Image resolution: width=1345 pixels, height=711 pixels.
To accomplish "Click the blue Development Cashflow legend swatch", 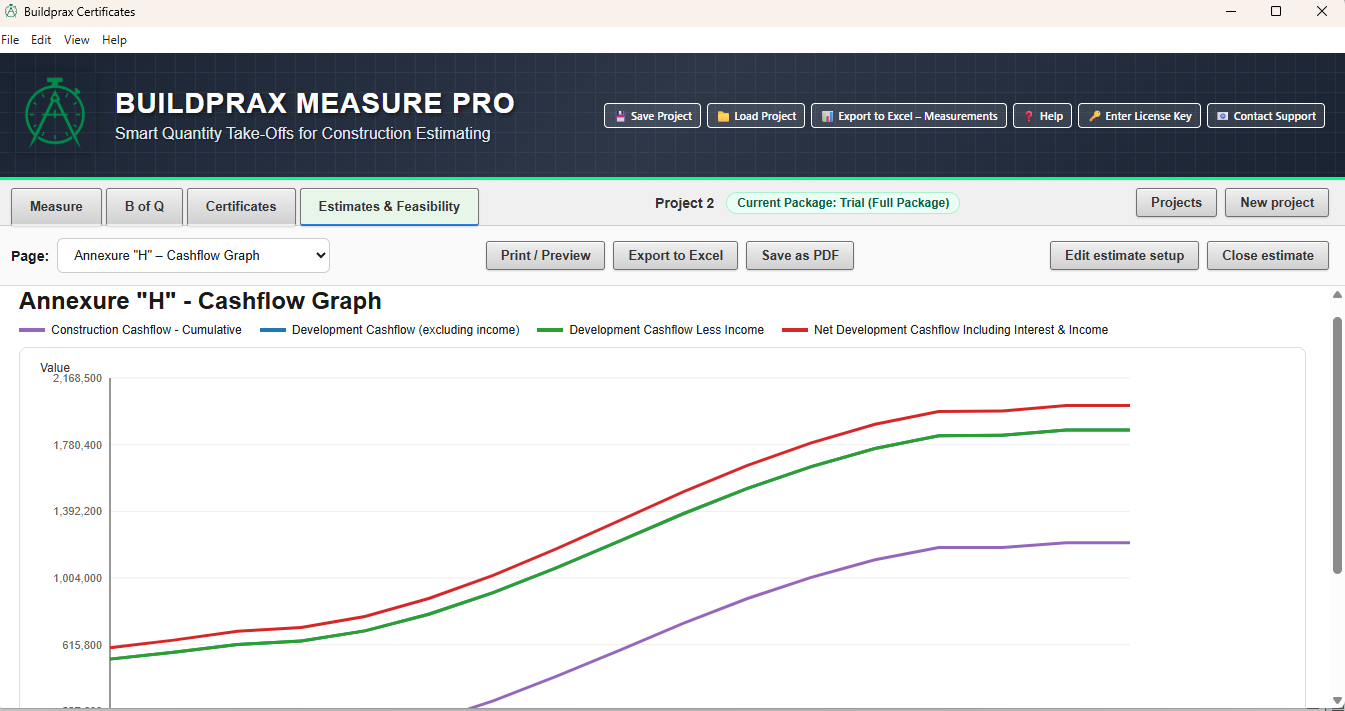I will pyautogui.click(x=272, y=330).
